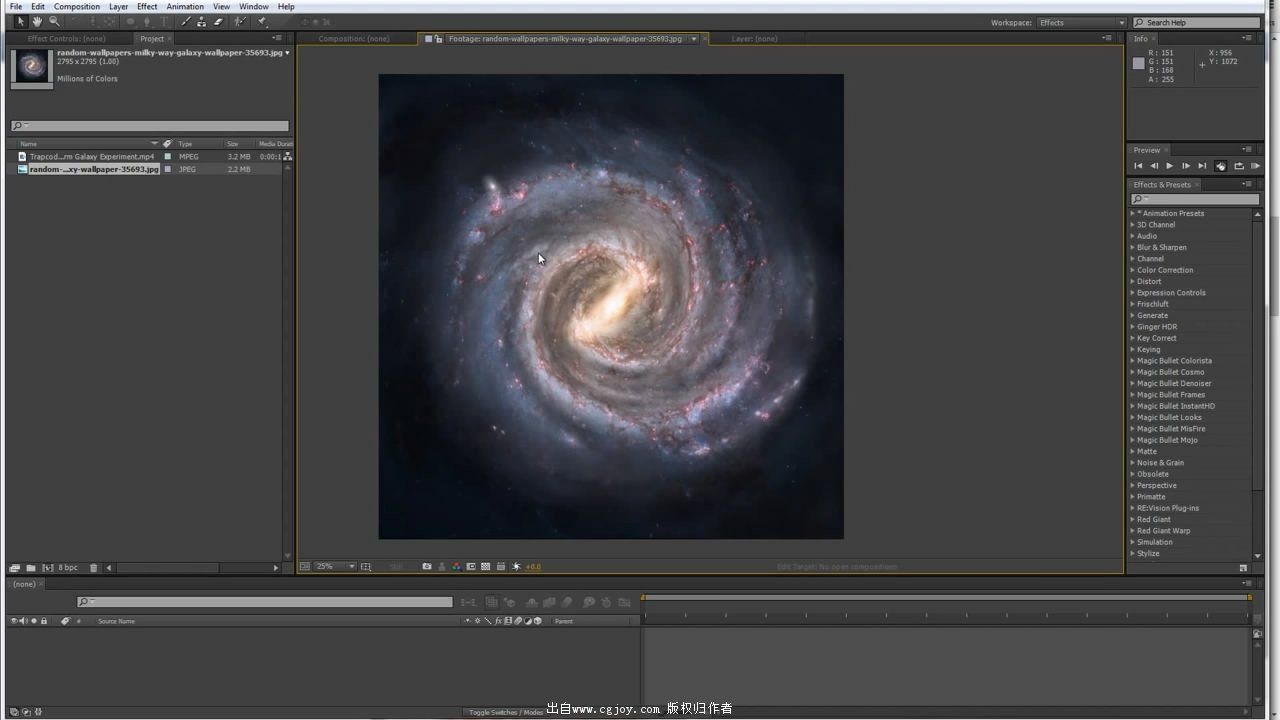Viewport: 1280px width, 720px height.
Task: Toggle audio mute in Preview panel
Action: tap(1221, 166)
